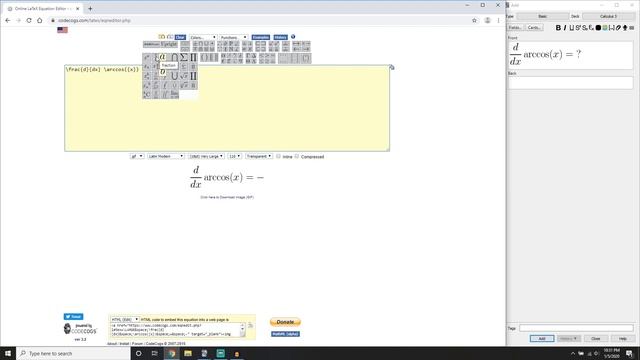Click the Help button in Anki Add window
Screen dimensions: 640x360
tap(622, 339)
